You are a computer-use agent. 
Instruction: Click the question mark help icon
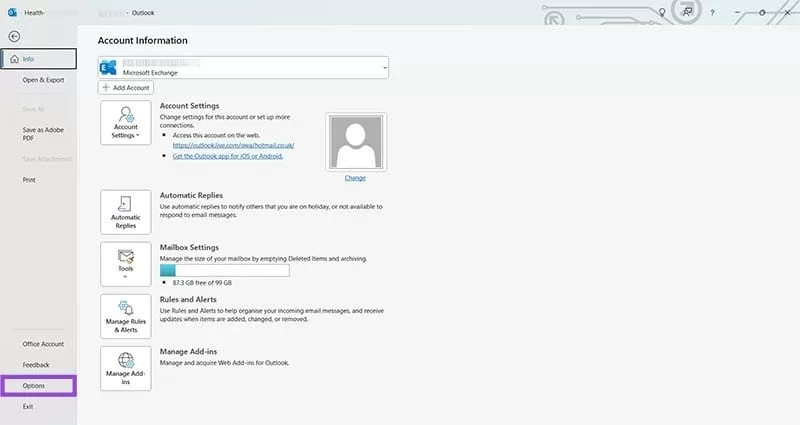point(712,12)
